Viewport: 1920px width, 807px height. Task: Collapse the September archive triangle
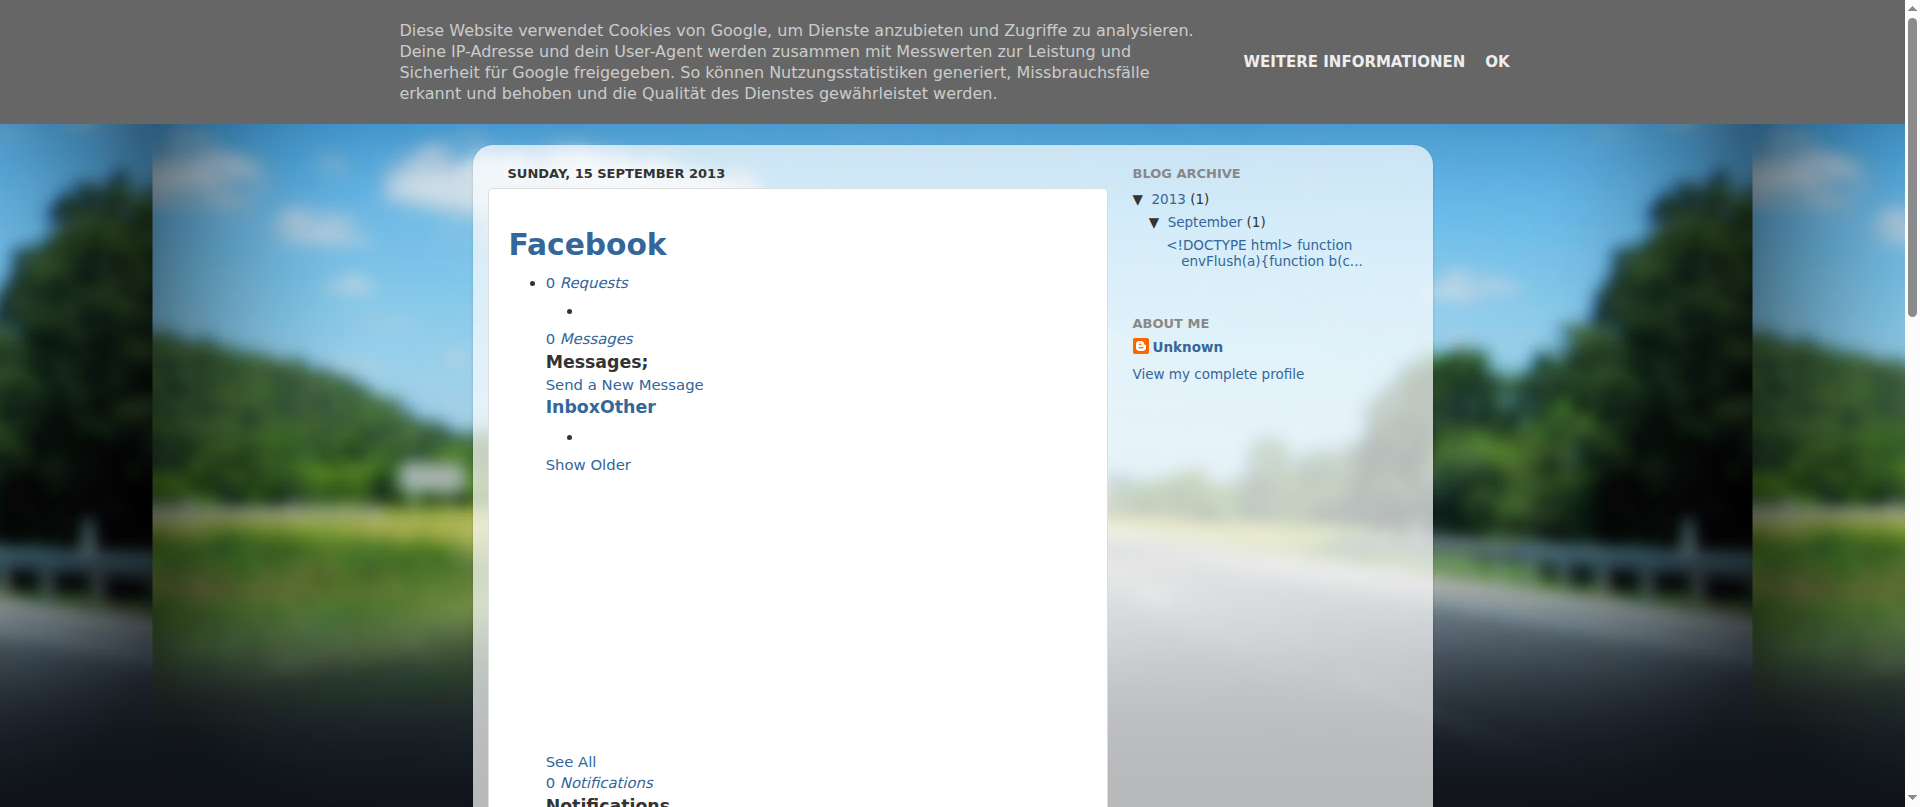[1154, 223]
